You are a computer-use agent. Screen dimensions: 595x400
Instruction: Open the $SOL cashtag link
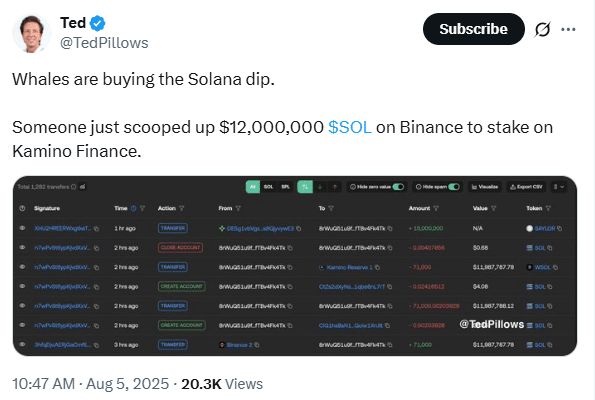click(349, 127)
